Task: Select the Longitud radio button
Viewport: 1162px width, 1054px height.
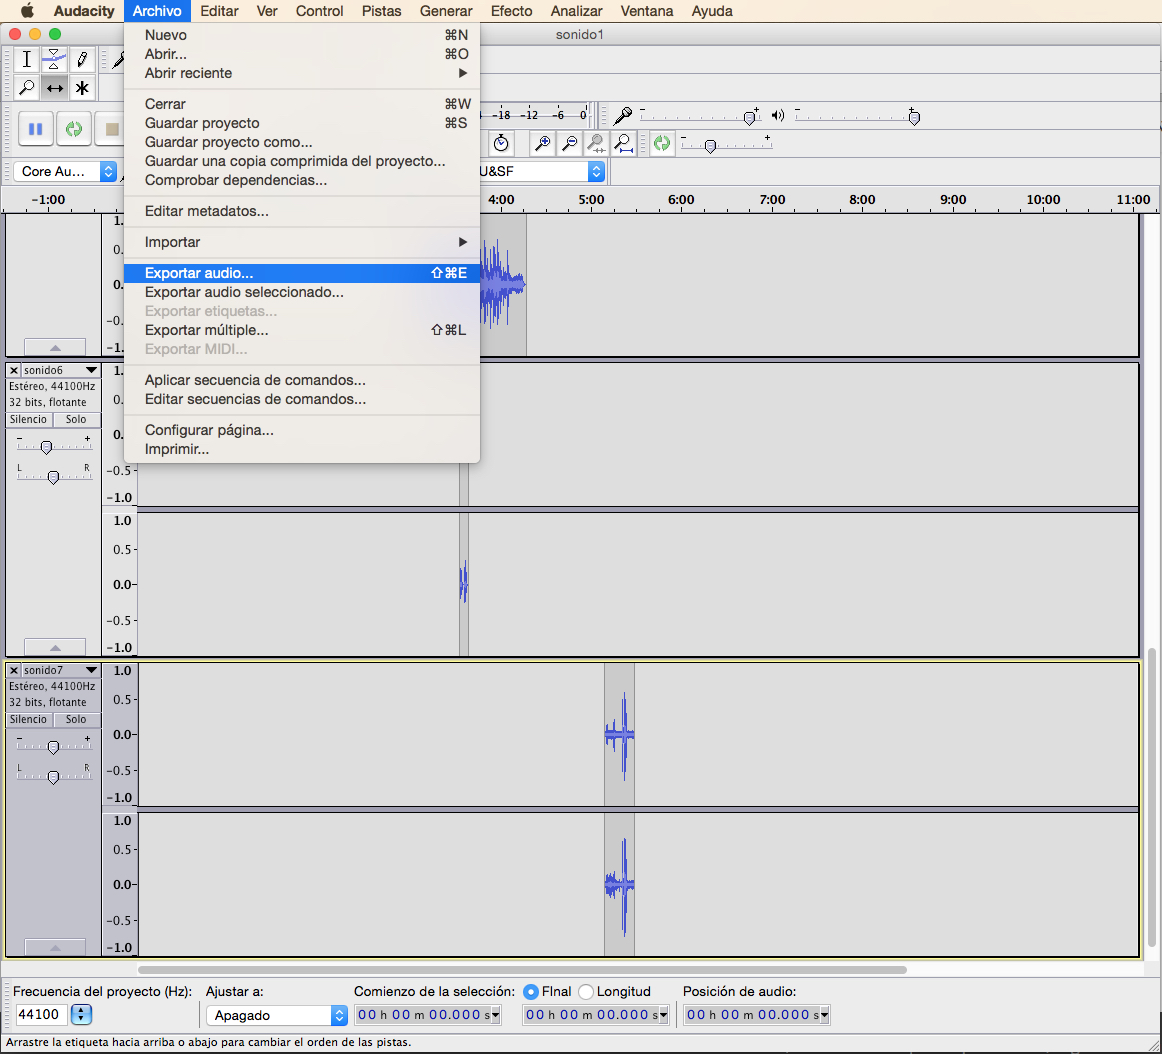Action: tap(586, 992)
